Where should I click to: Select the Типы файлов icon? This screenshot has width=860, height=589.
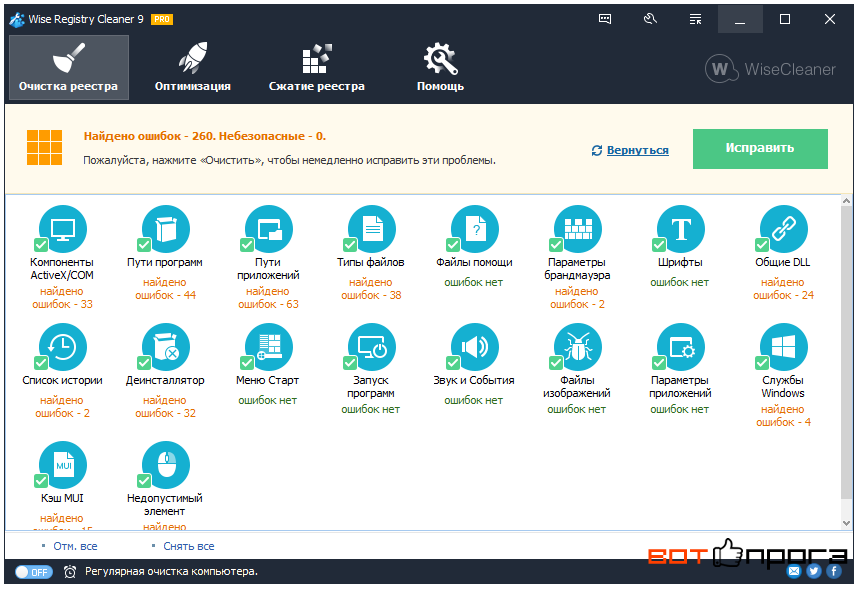click(x=372, y=229)
